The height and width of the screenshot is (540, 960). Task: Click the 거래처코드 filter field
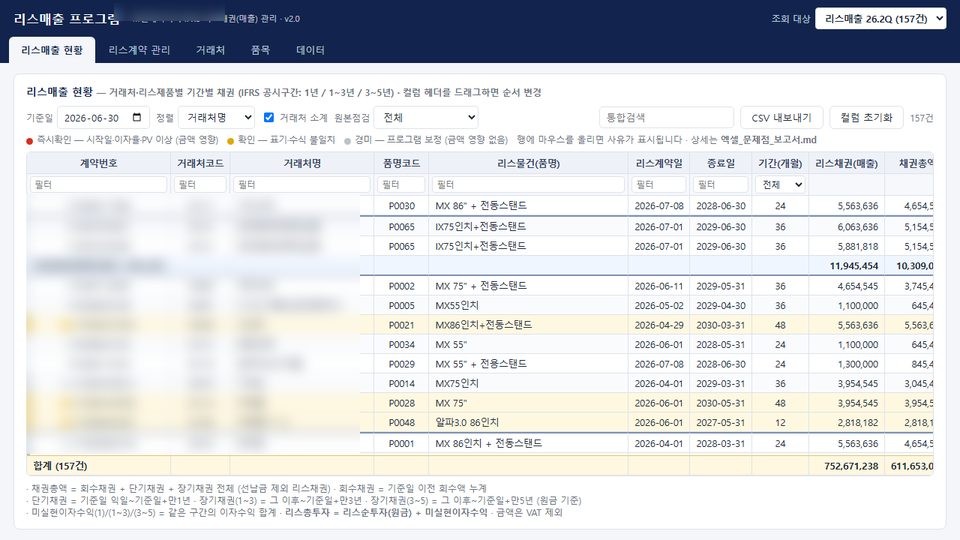[x=200, y=184]
